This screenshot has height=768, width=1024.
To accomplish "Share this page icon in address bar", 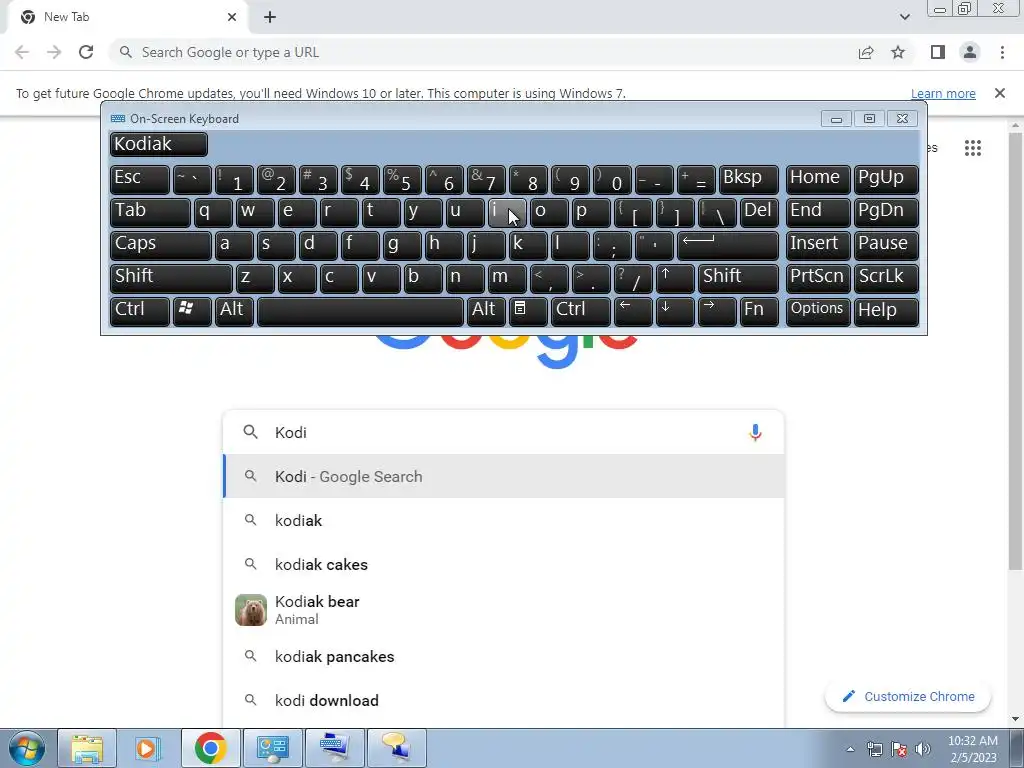I will [866, 52].
